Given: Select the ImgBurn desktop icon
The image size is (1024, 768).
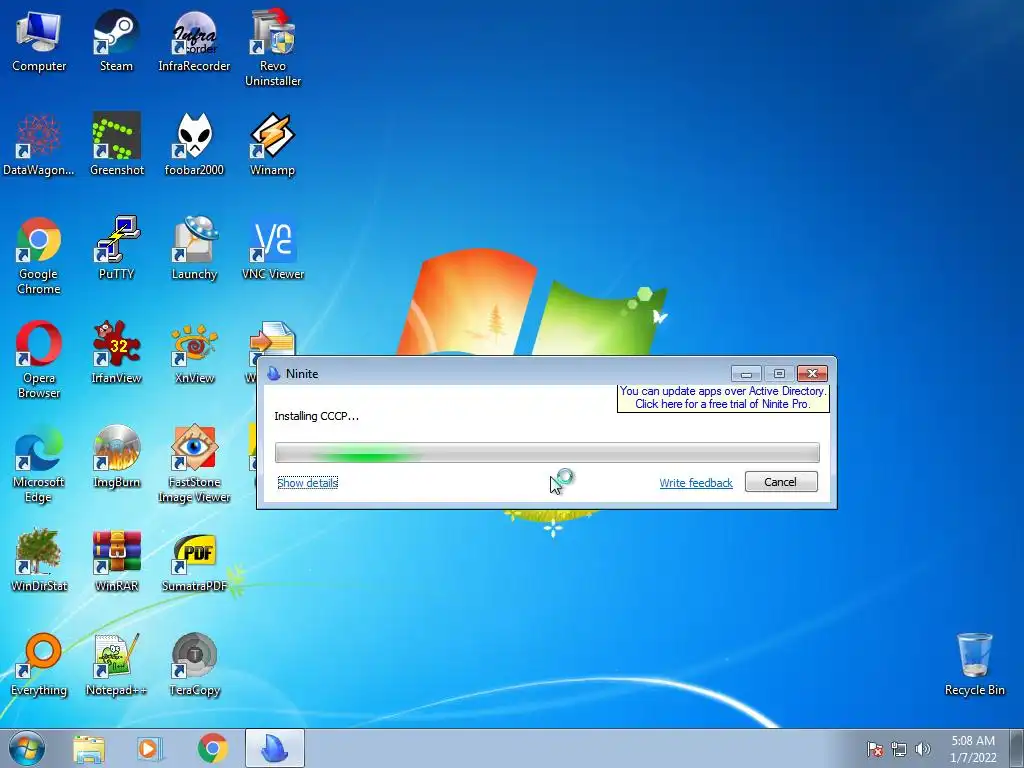Looking at the screenshot, I should (x=116, y=456).
